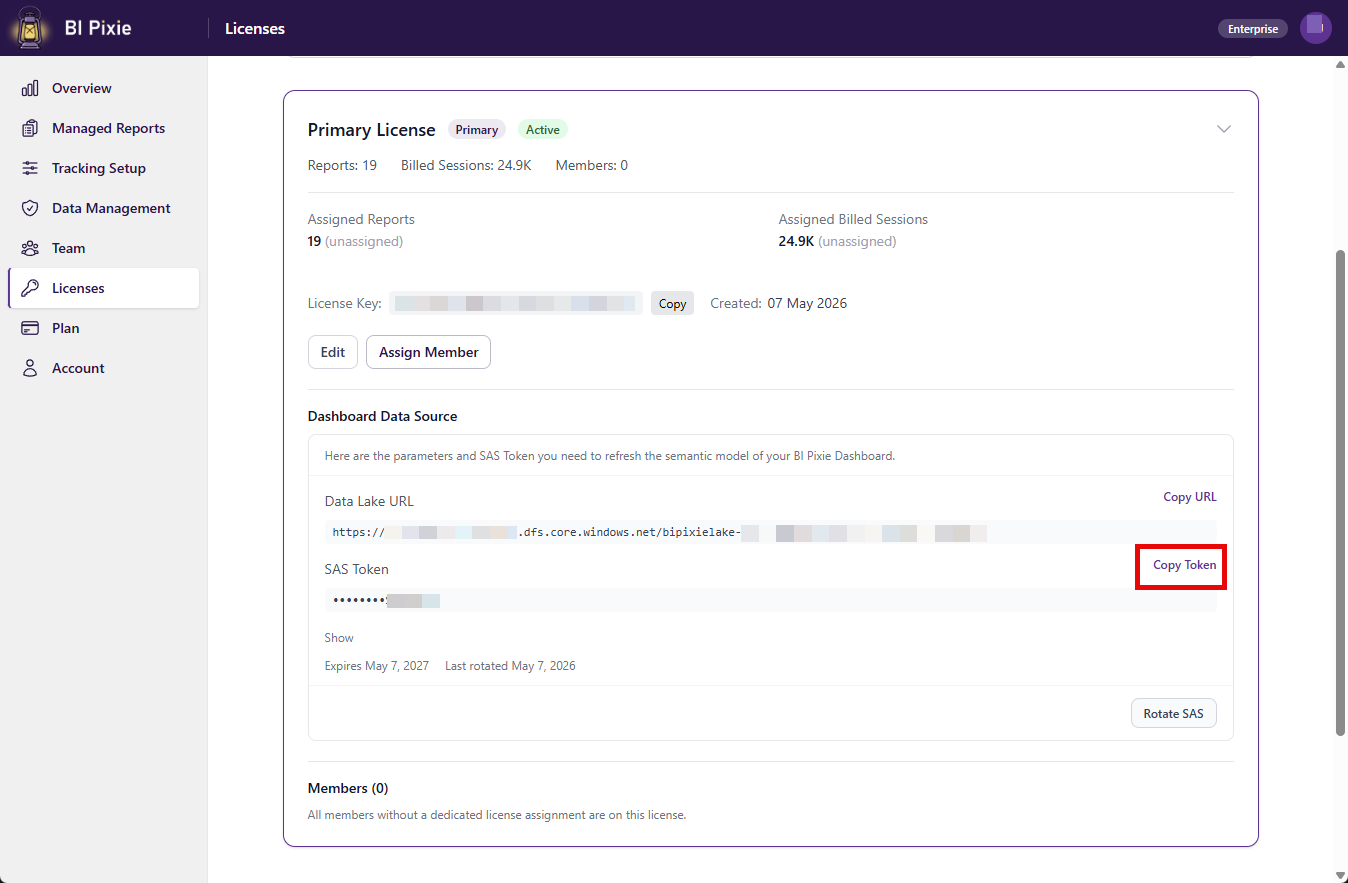1348x883 pixels.
Task: Click Last rotated May 7, 2026 text
Action: point(510,666)
